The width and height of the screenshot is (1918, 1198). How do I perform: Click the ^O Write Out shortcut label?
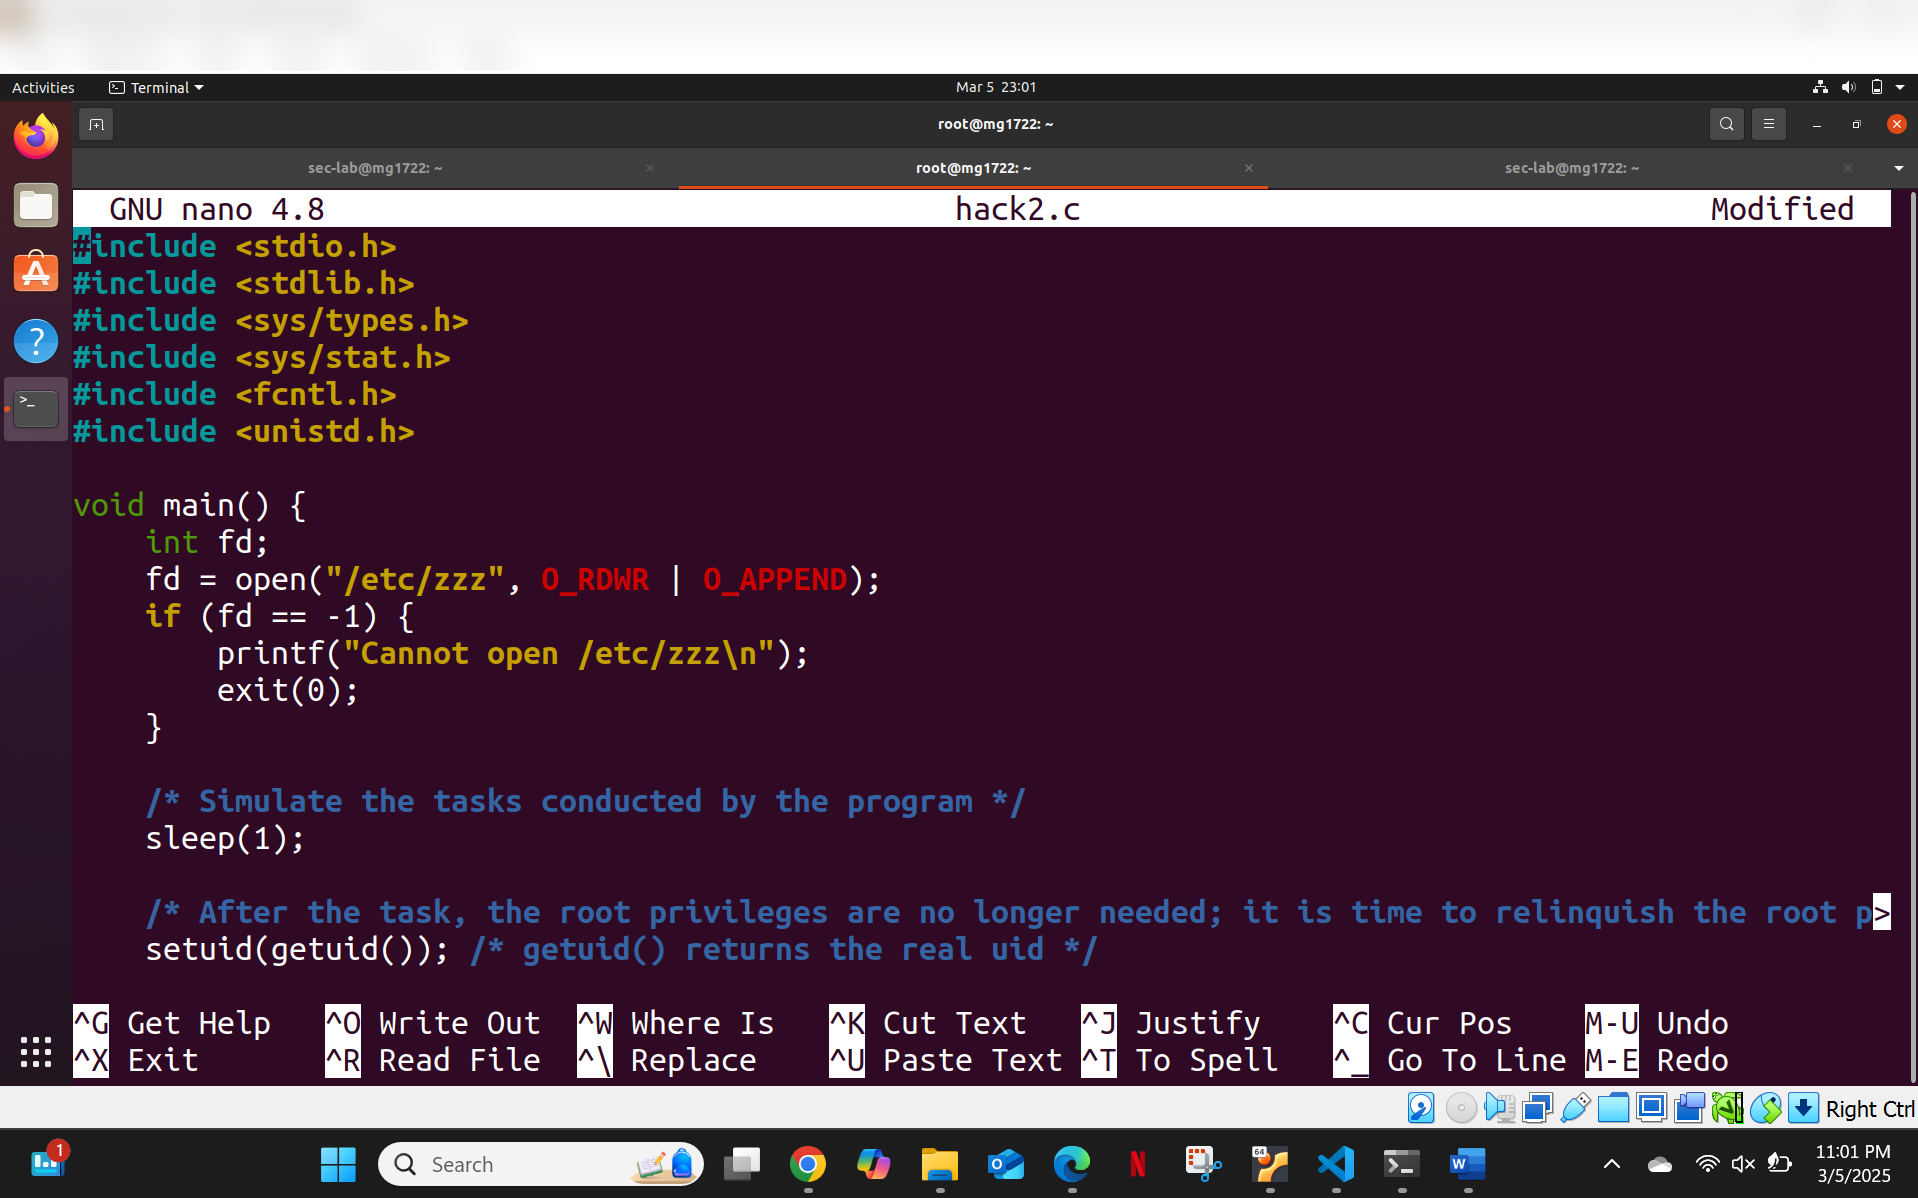[433, 1023]
